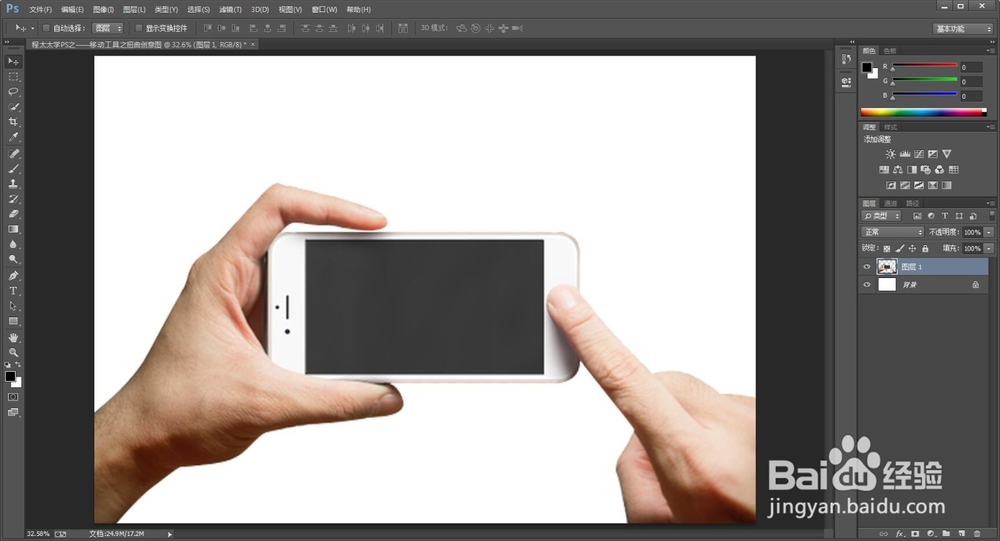The image size is (1000, 541).
Task: Open the Color panel flyout menu
Action: coord(990,50)
